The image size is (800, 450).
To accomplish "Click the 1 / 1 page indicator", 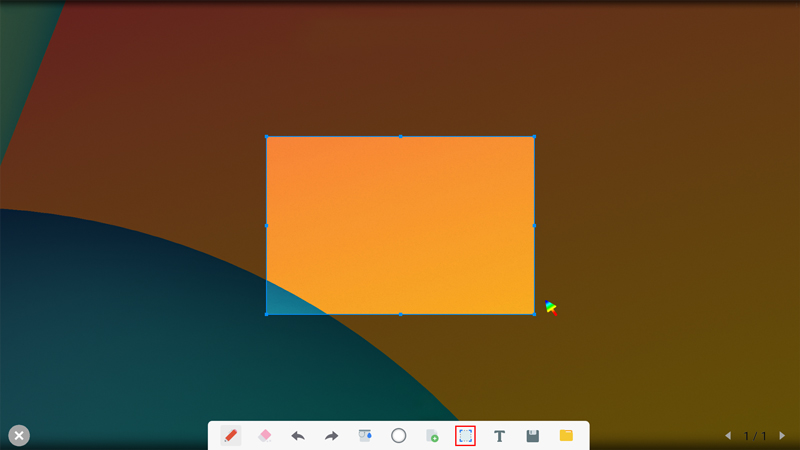I will (x=755, y=436).
